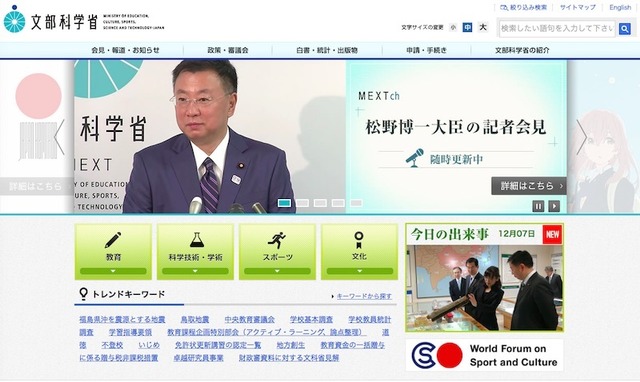Go to previous slide with left arrow
Screen dimensions: 640x382
coord(60,137)
